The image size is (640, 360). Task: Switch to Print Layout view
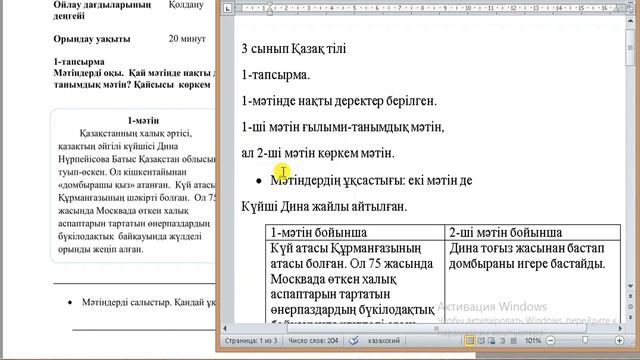tap(470, 340)
